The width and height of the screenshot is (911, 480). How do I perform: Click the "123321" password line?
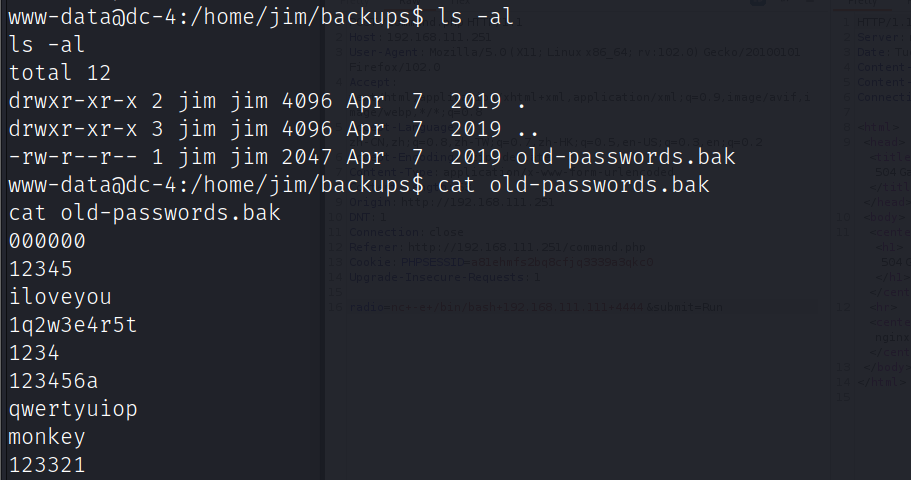point(47,465)
